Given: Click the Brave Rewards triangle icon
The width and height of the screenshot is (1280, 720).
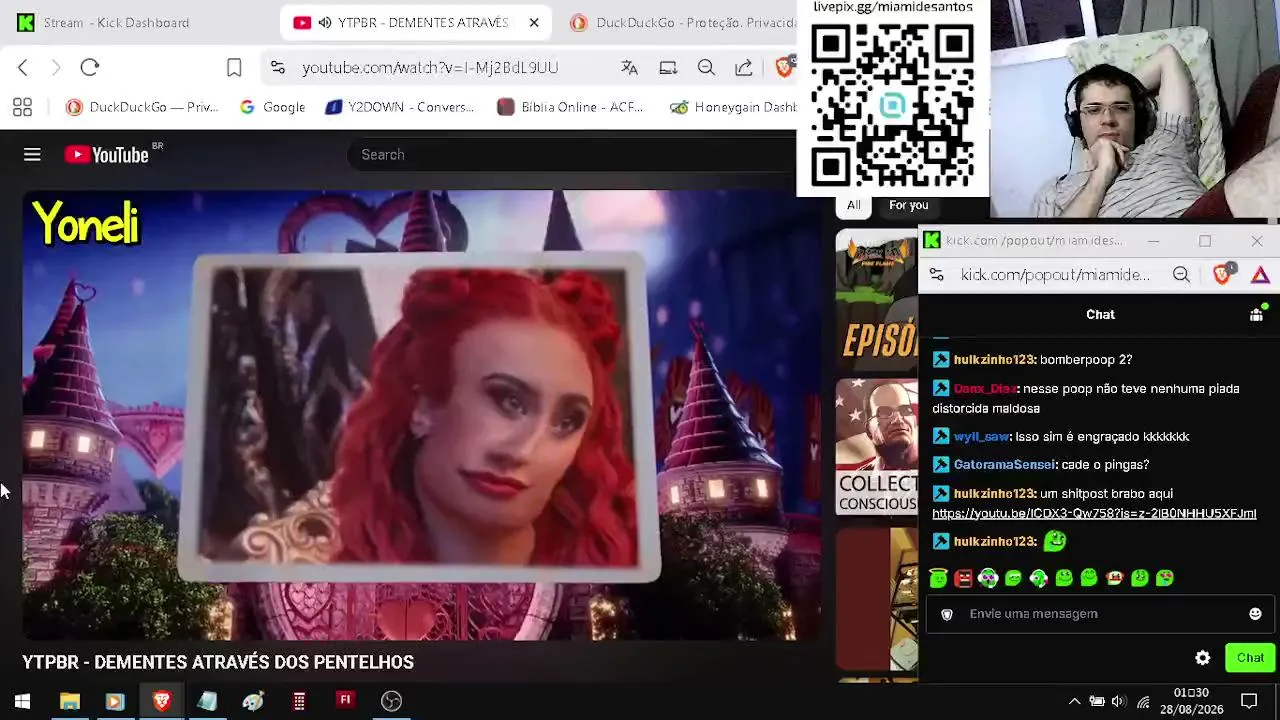Looking at the screenshot, I should (x=1260, y=274).
